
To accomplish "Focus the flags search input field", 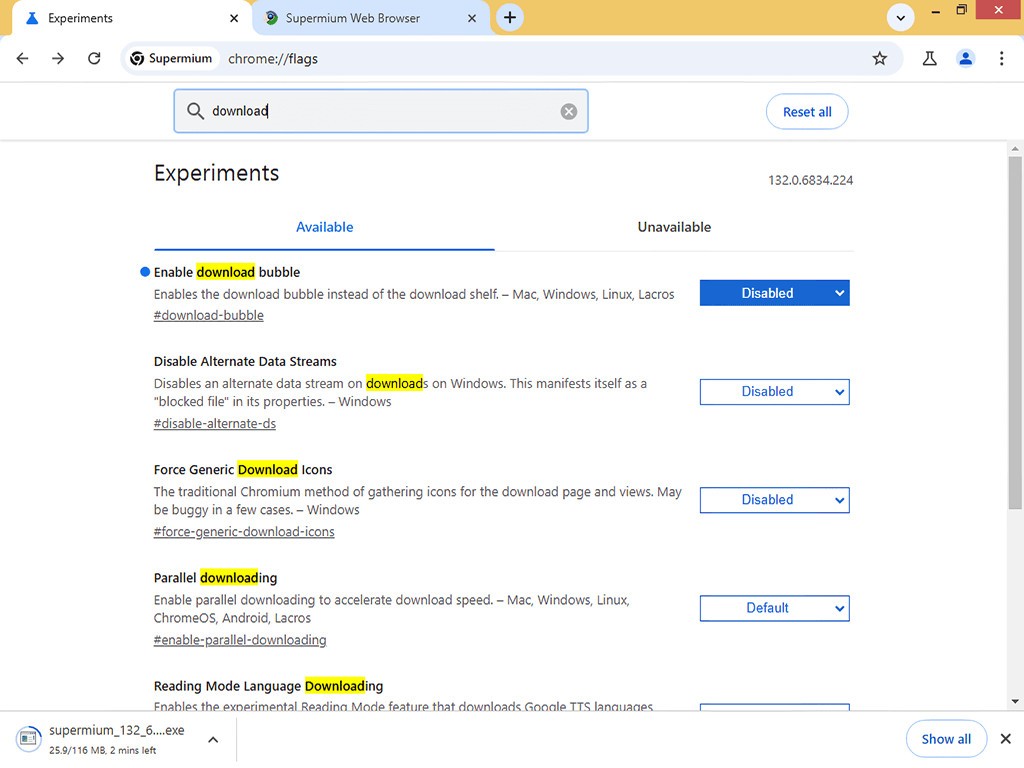I will [x=381, y=111].
